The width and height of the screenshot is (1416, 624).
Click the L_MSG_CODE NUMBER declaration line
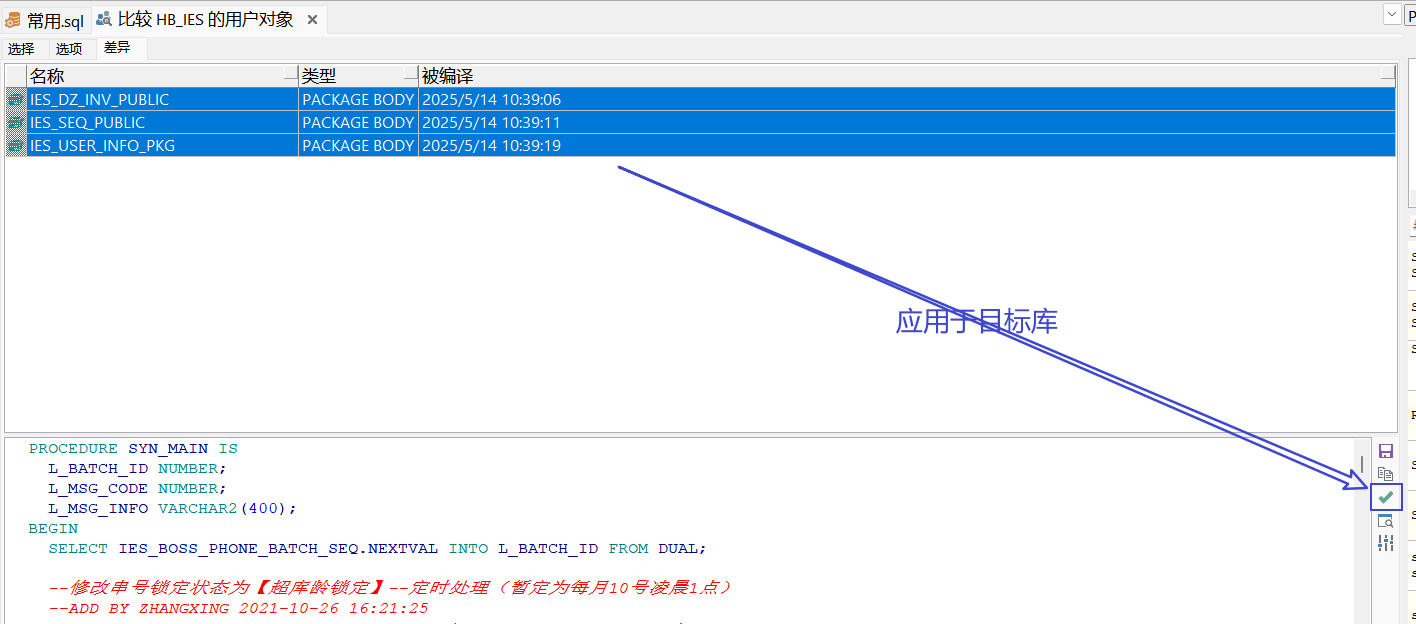click(137, 488)
